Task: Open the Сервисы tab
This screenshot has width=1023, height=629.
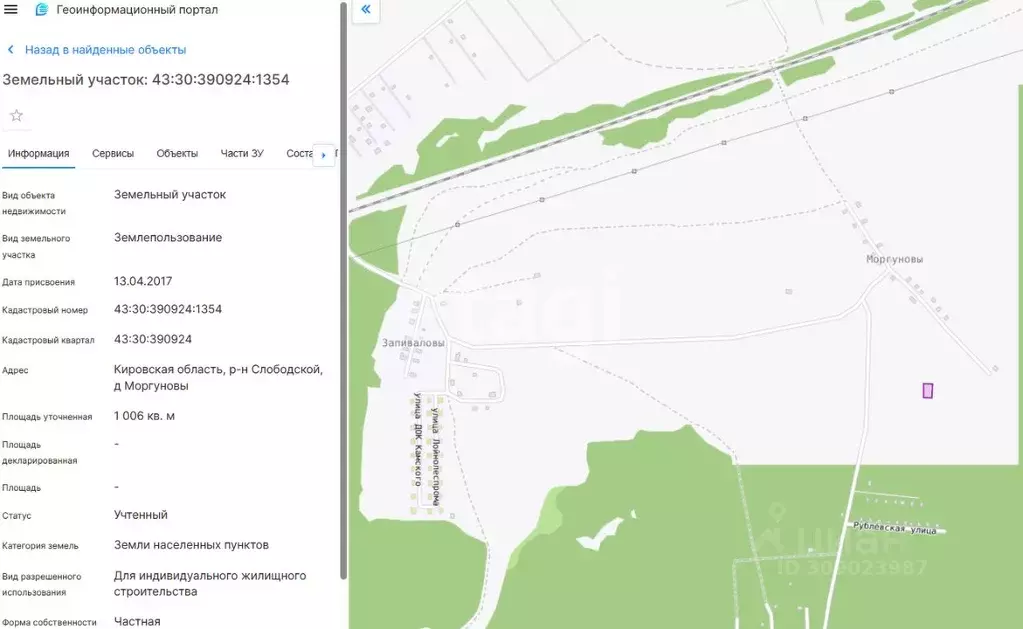Action: [x=113, y=154]
